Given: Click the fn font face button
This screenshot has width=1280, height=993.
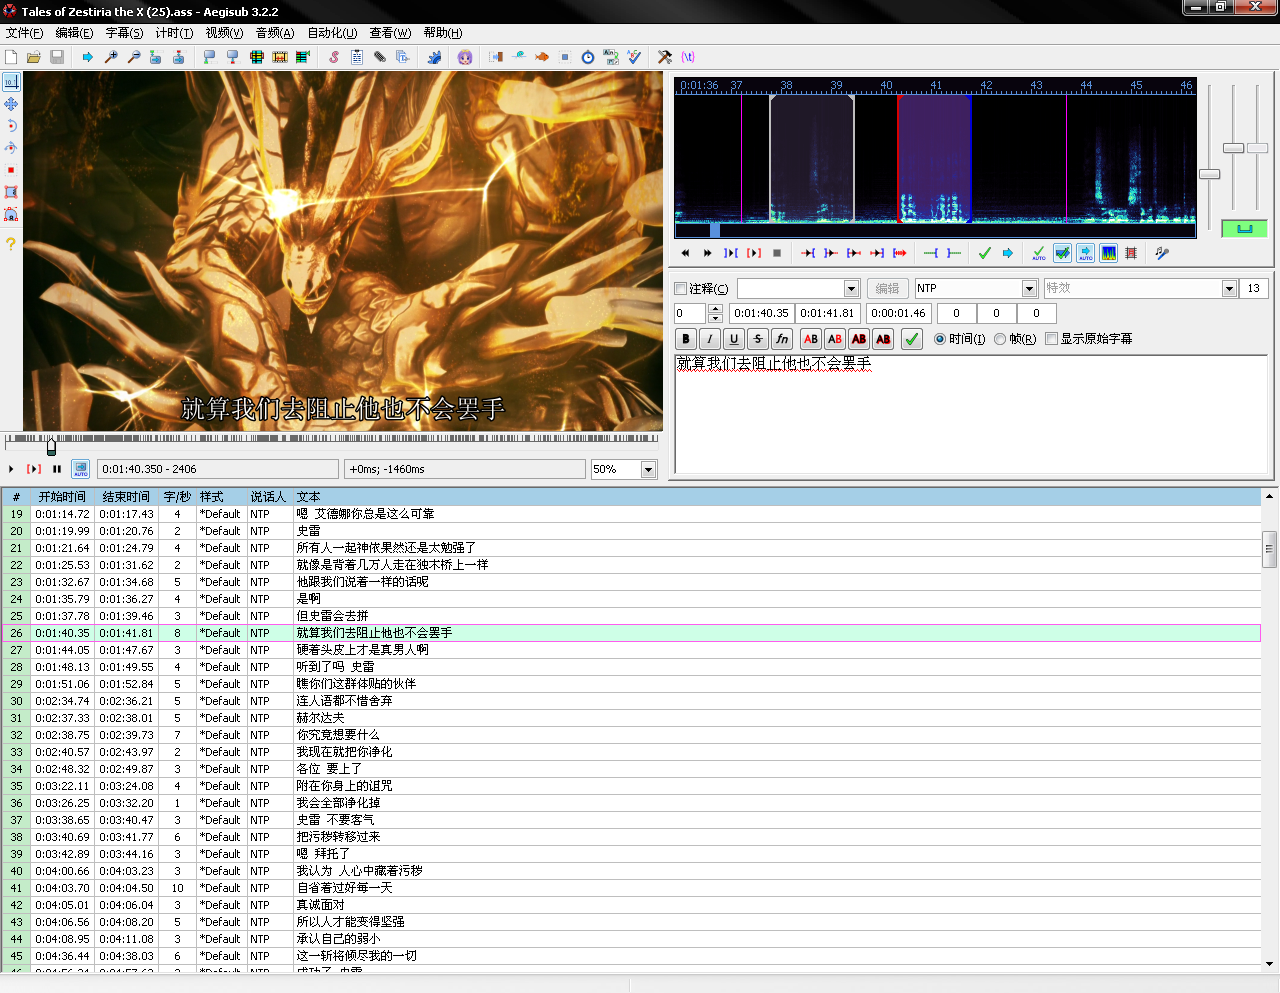Looking at the screenshot, I should pyautogui.click(x=782, y=339).
